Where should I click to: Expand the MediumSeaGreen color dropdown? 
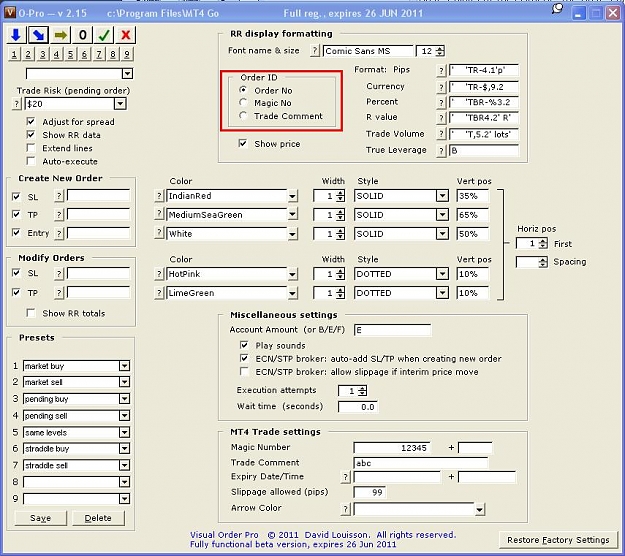(x=292, y=215)
